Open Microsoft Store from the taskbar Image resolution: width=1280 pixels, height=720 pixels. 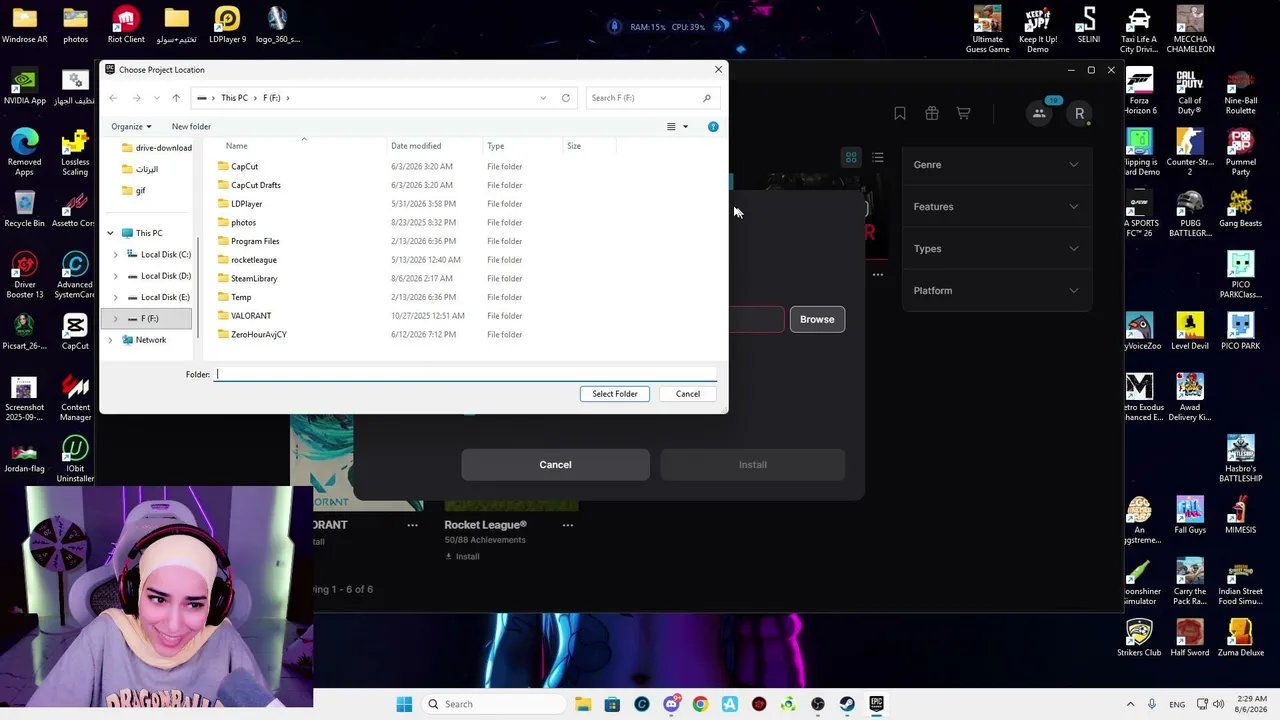pos(612,705)
